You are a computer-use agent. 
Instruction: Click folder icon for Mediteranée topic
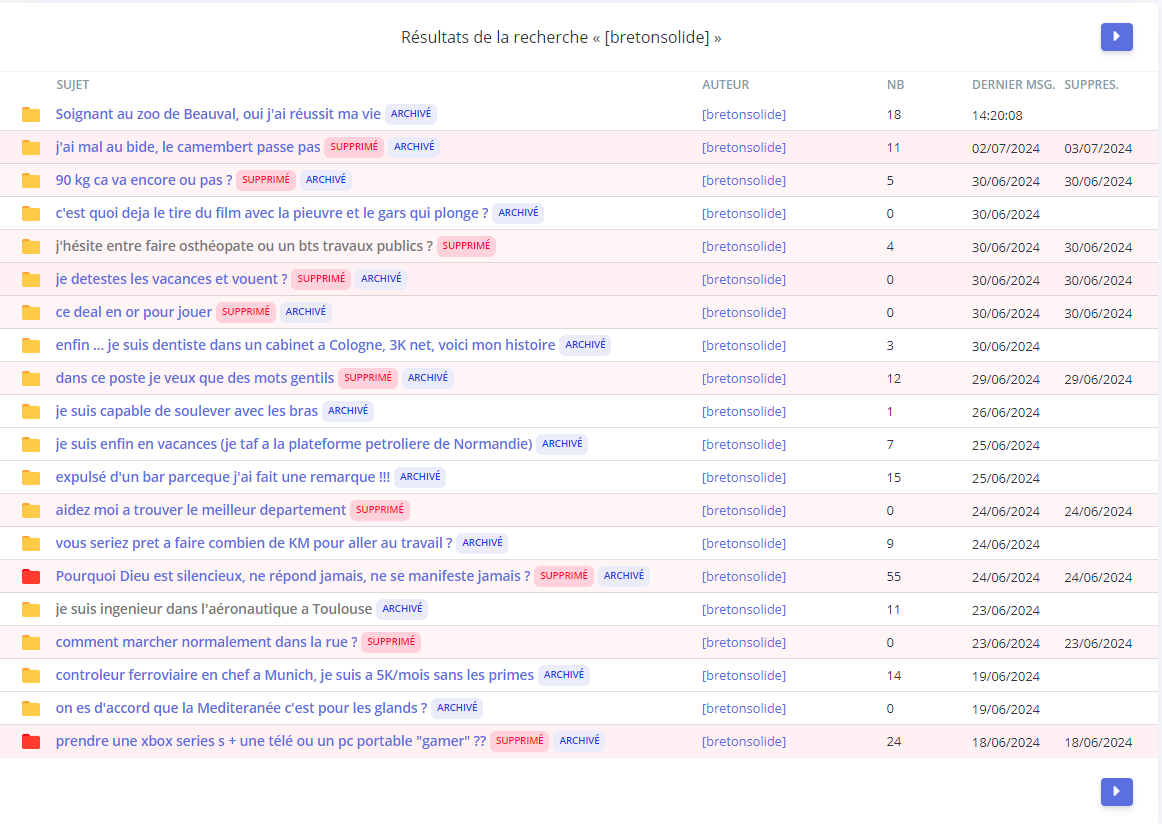31,708
